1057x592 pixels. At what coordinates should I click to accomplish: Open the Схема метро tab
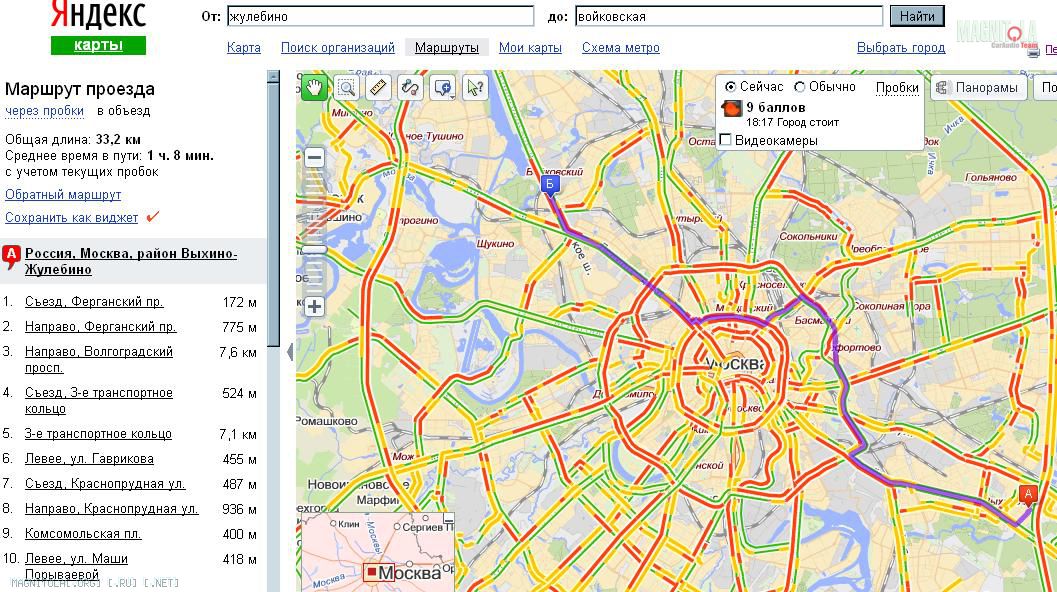[621, 48]
